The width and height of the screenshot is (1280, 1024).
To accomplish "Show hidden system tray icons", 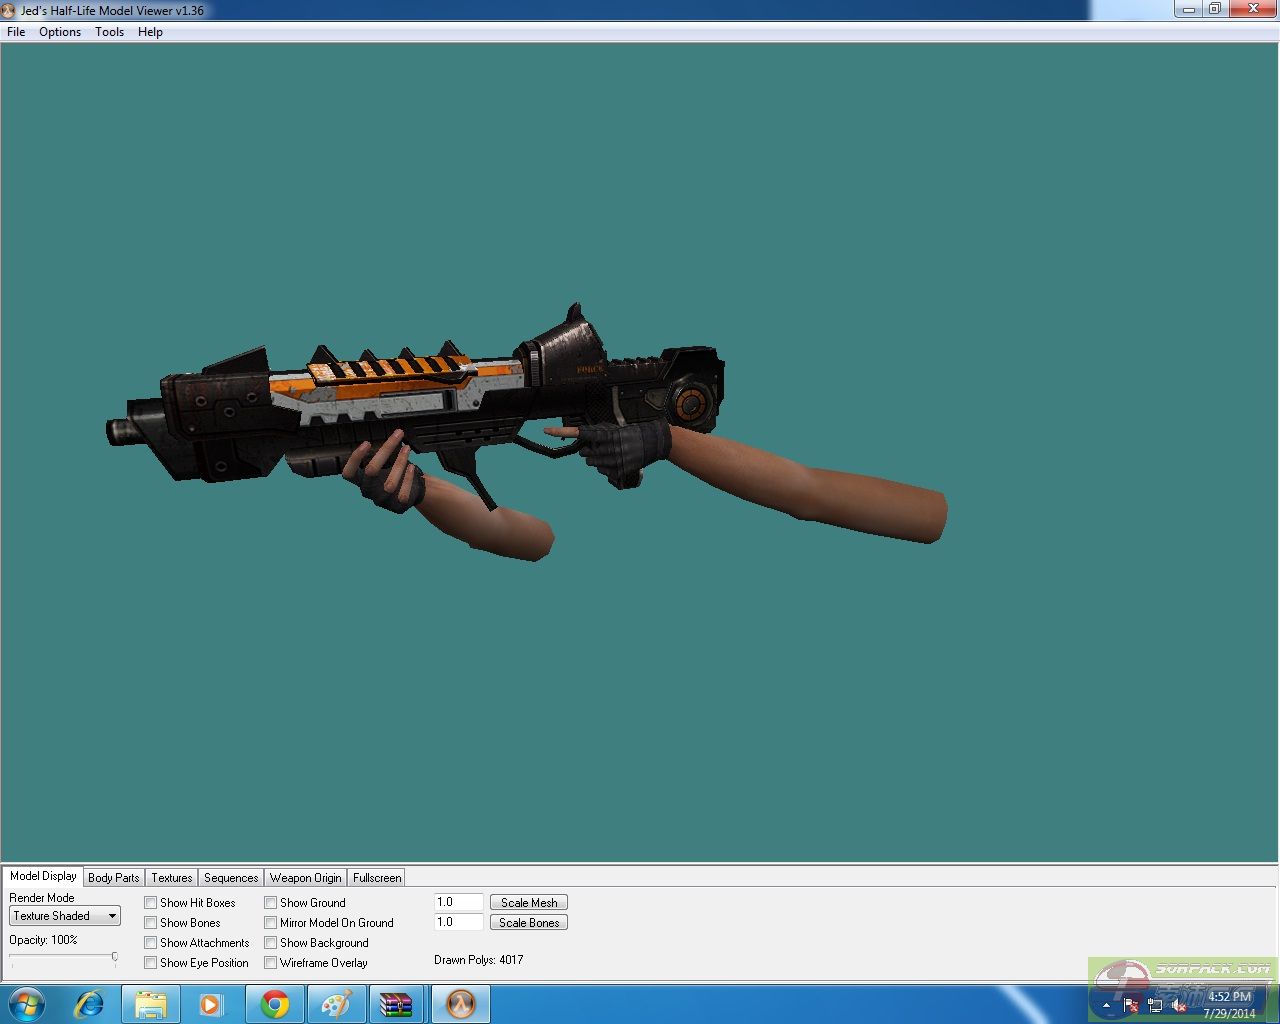I will pos(1106,1005).
